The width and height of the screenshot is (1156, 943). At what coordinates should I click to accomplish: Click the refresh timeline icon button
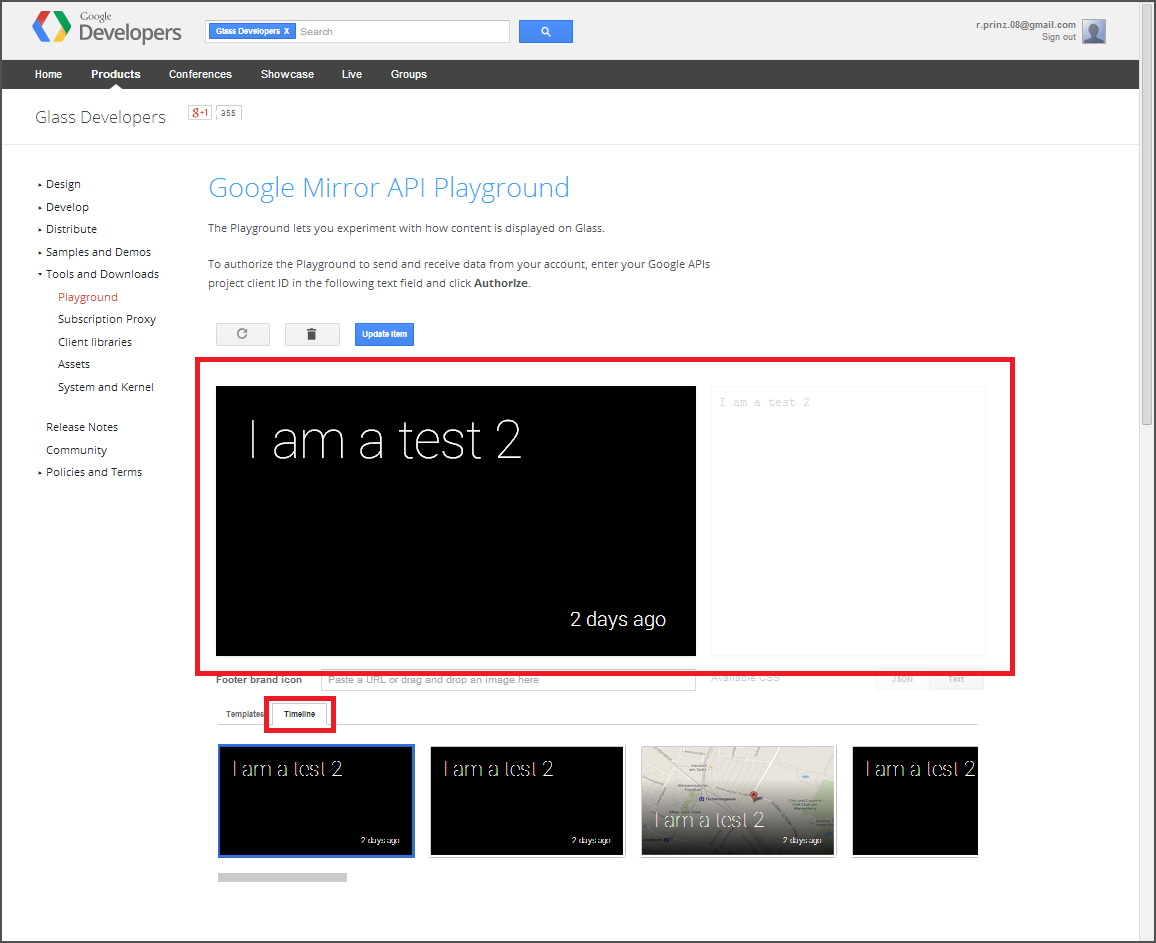[243, 334]
